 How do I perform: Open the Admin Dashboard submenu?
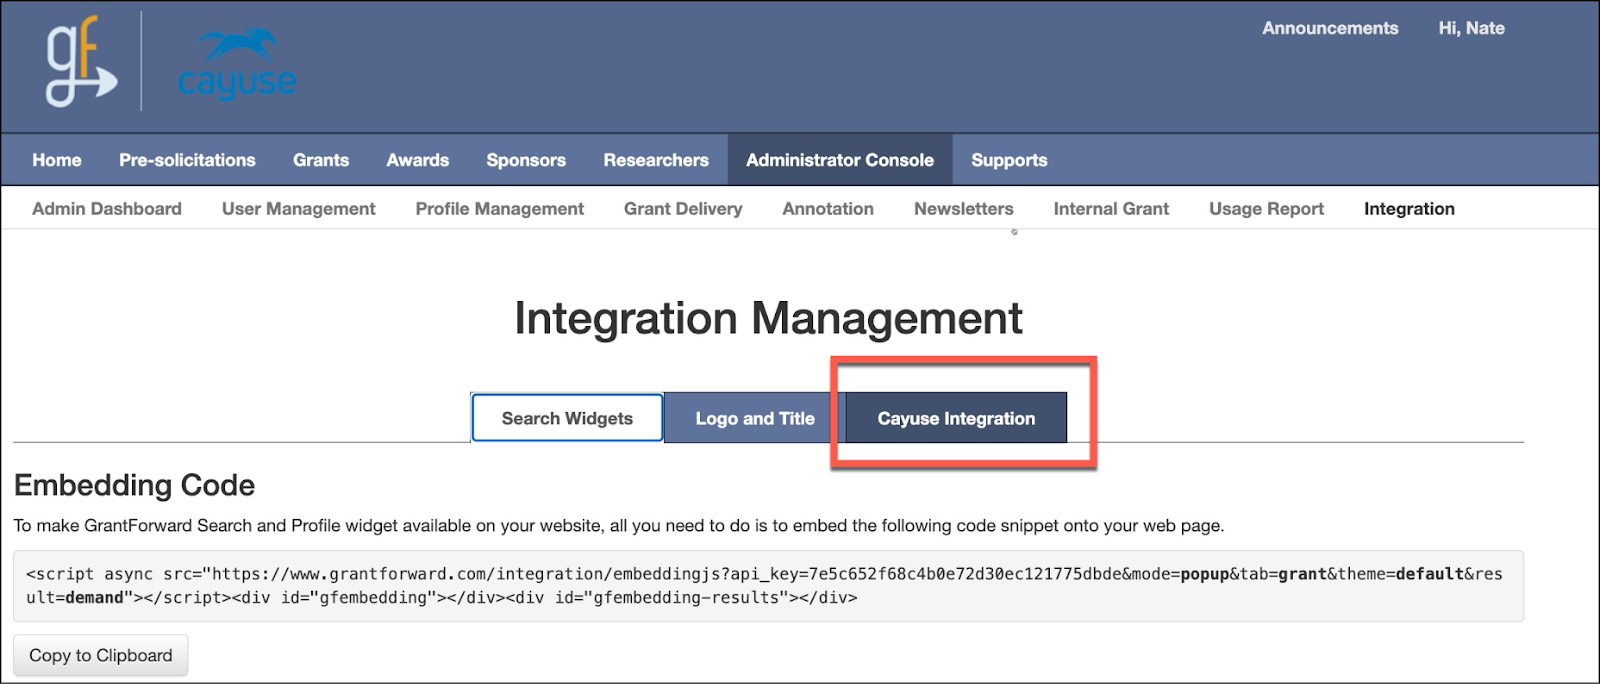107,209
